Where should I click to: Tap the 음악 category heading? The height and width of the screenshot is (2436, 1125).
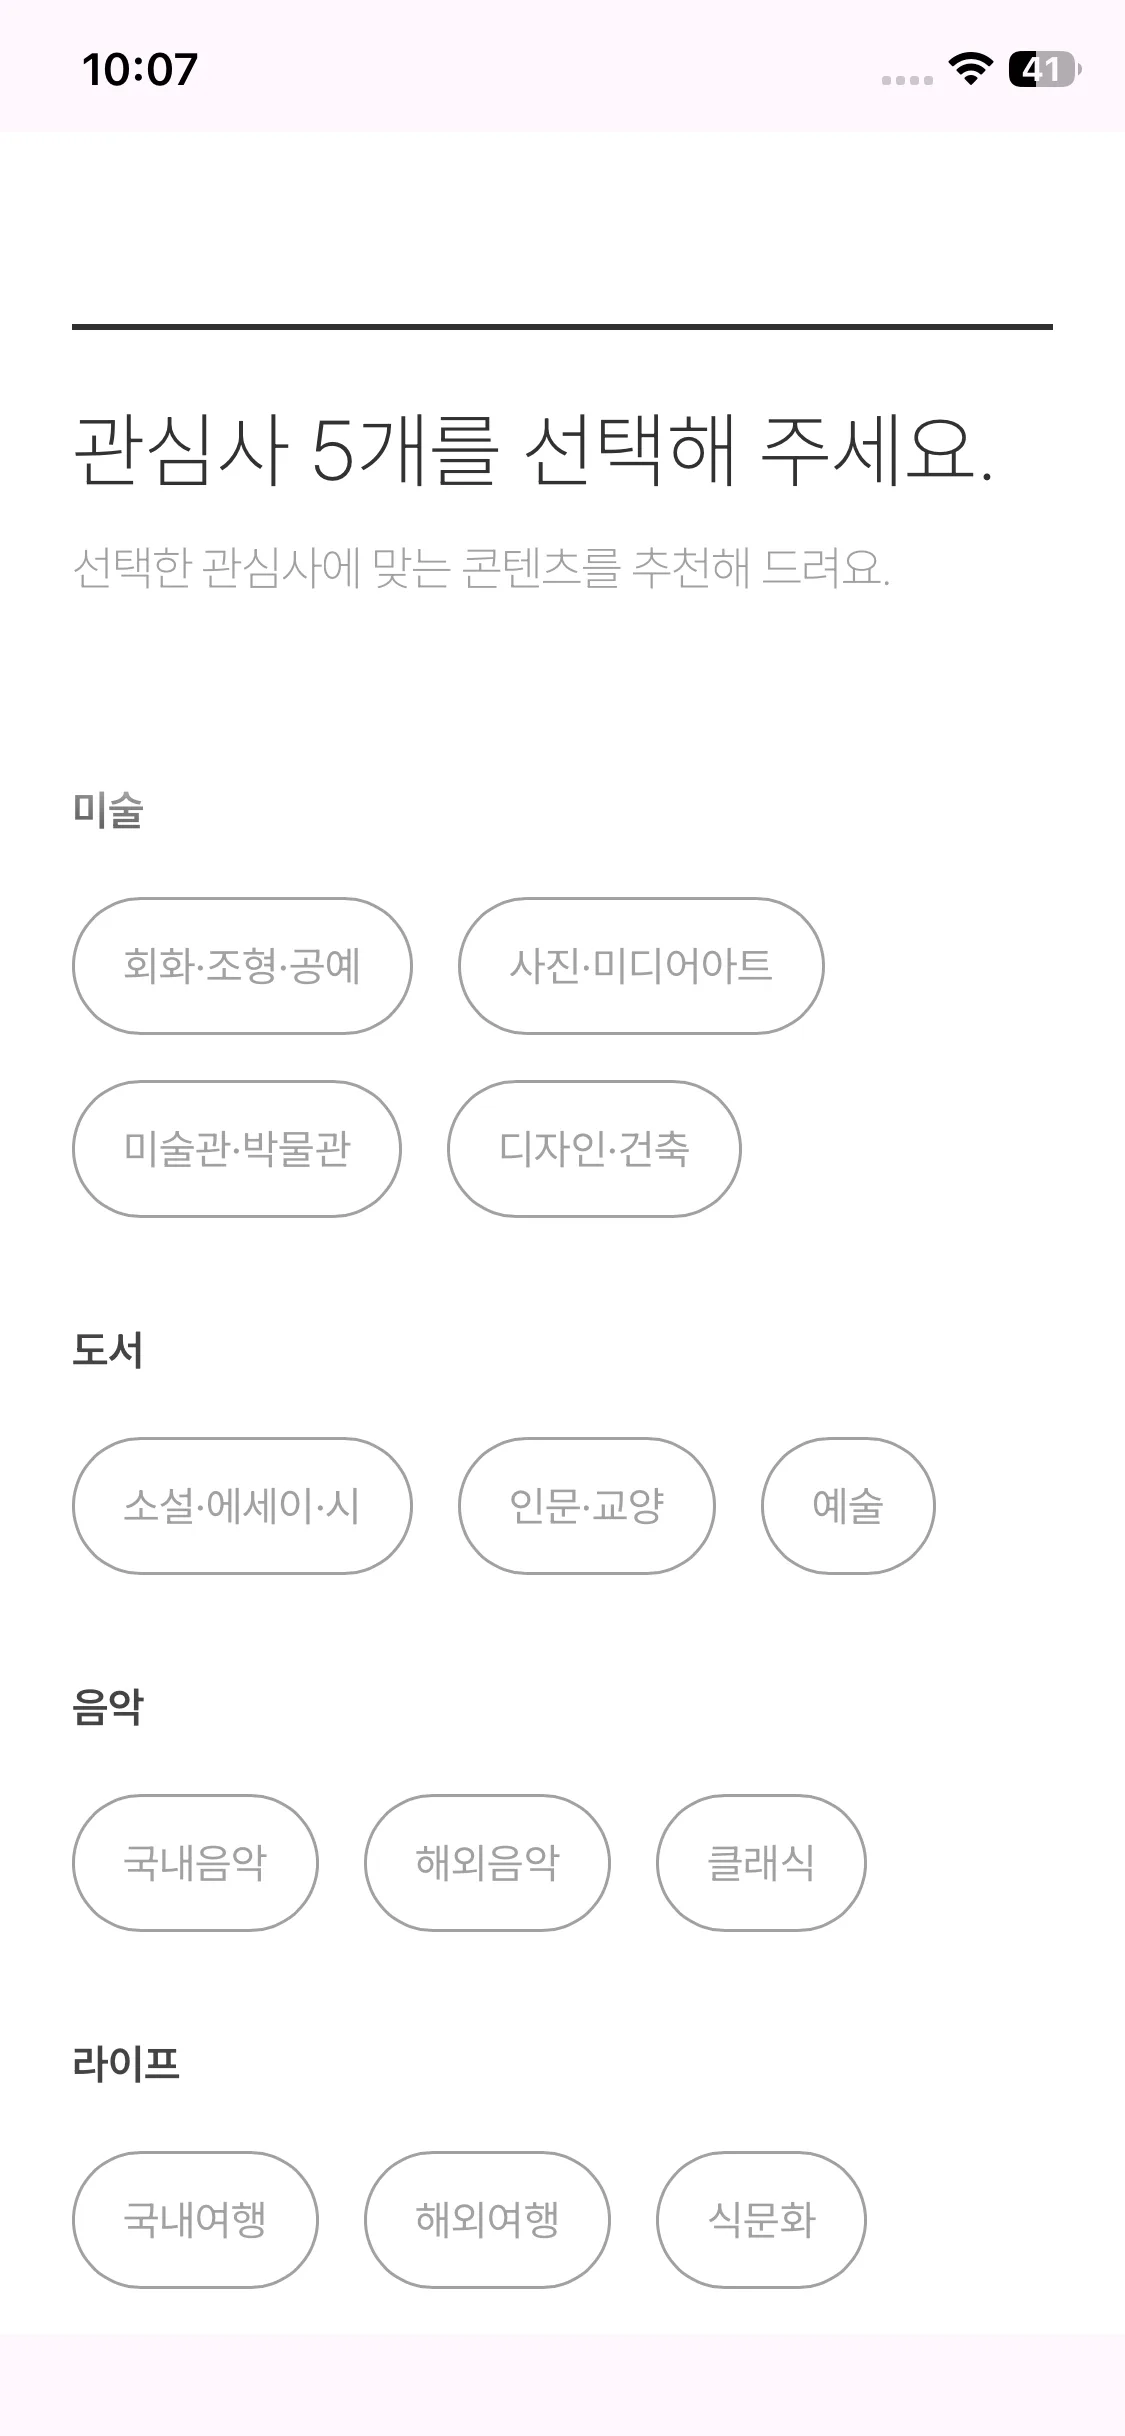108,1707
